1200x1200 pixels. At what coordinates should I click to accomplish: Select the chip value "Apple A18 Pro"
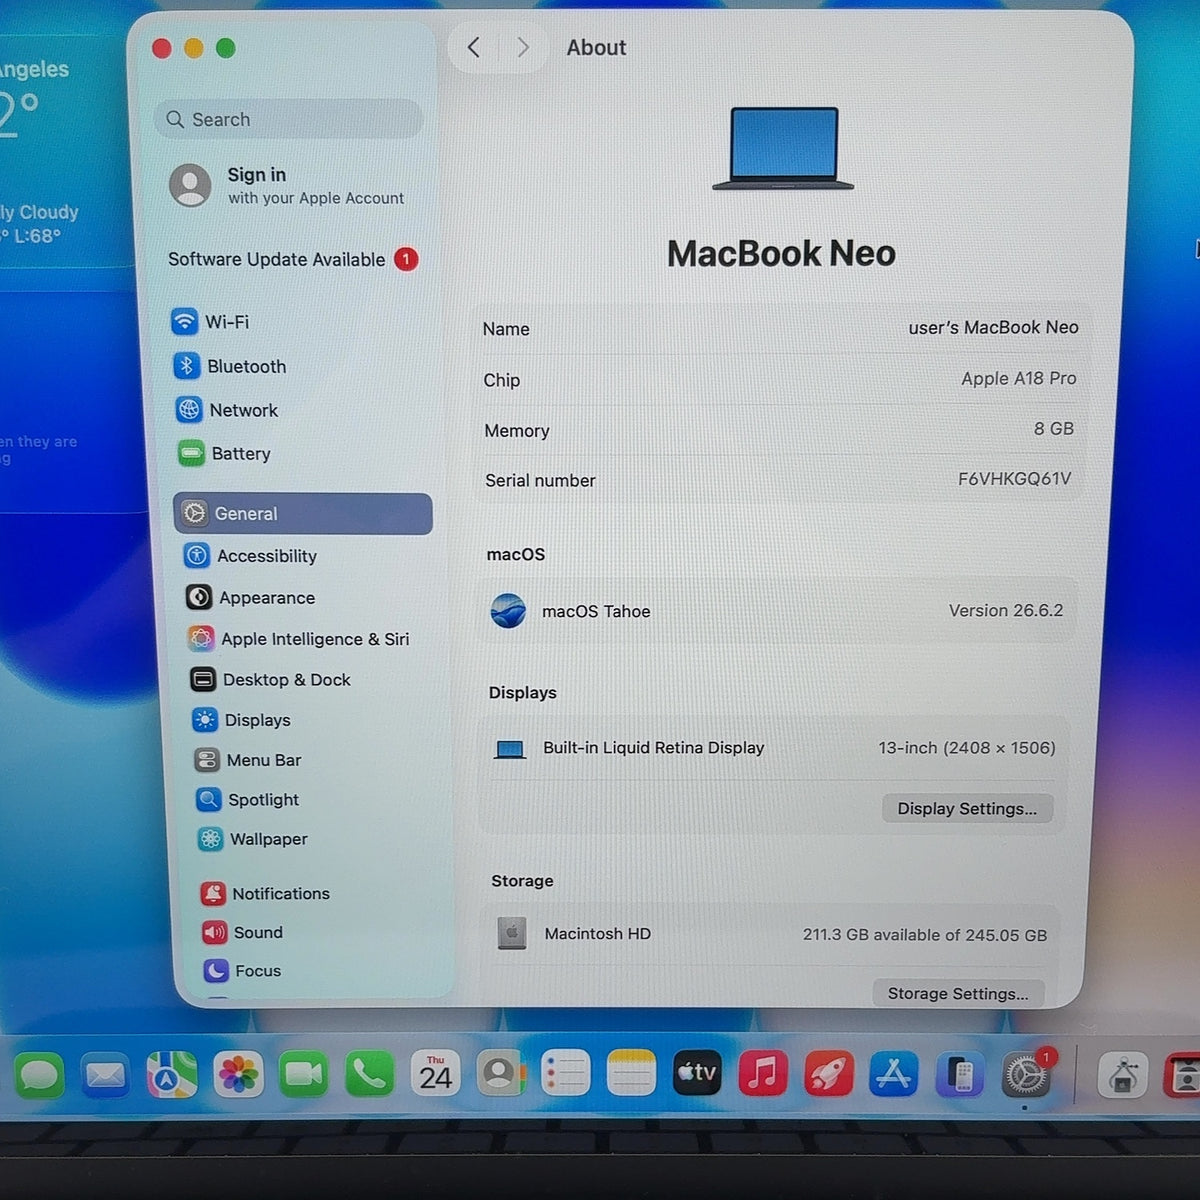click(x=1018, y=378)
